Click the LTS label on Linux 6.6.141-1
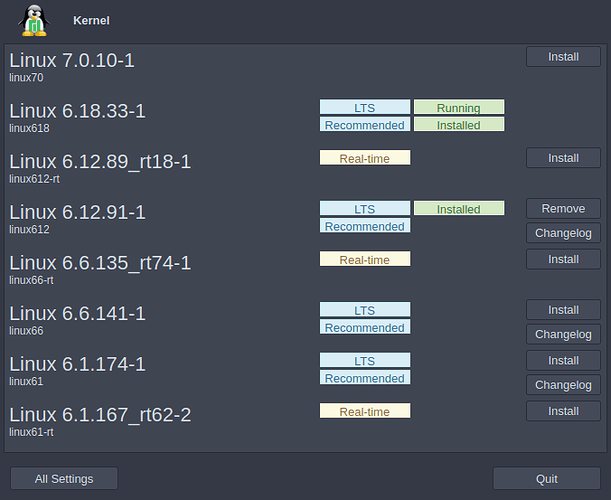This screenshot has height=500, width=611. (365, 310)
